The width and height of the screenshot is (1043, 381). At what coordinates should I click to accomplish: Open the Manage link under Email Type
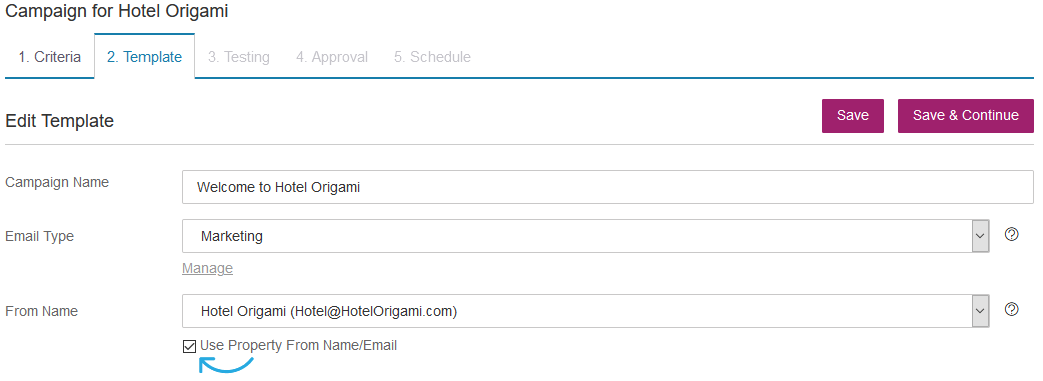click(x=208, y=268)
